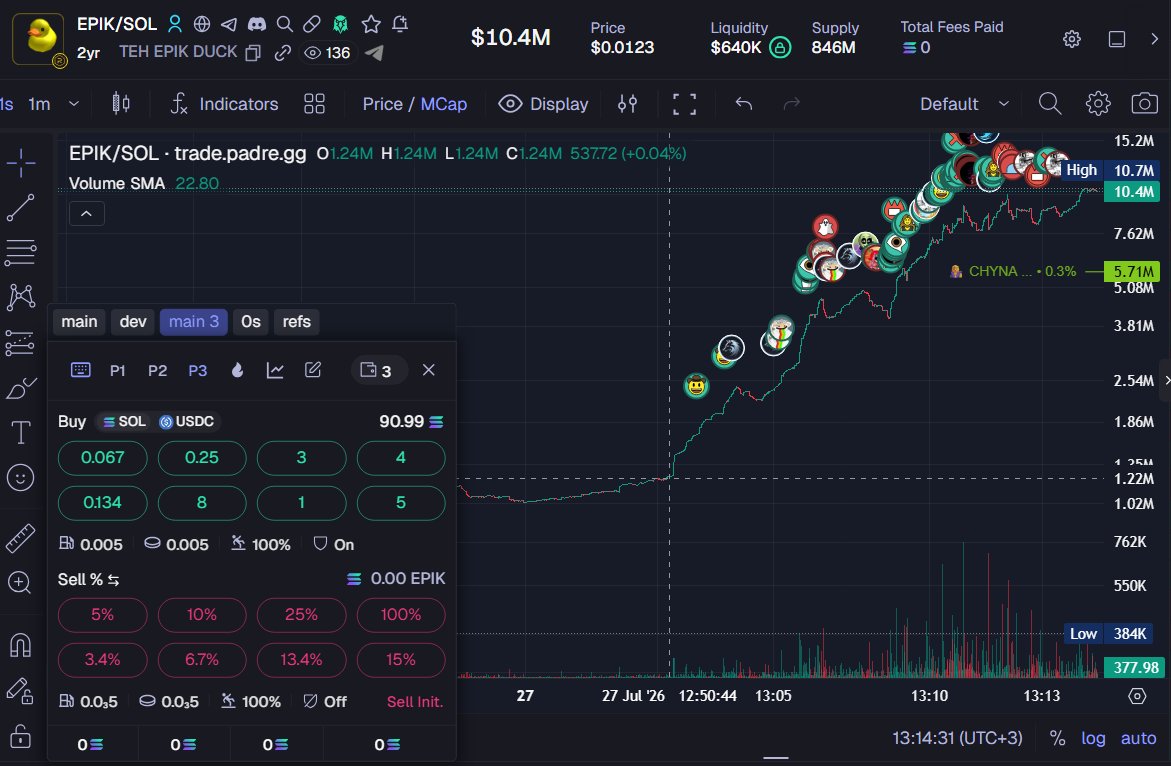Toggle auto scale on chart
This screenshot has width=1171, height=766.
[x=1139, y=738]
